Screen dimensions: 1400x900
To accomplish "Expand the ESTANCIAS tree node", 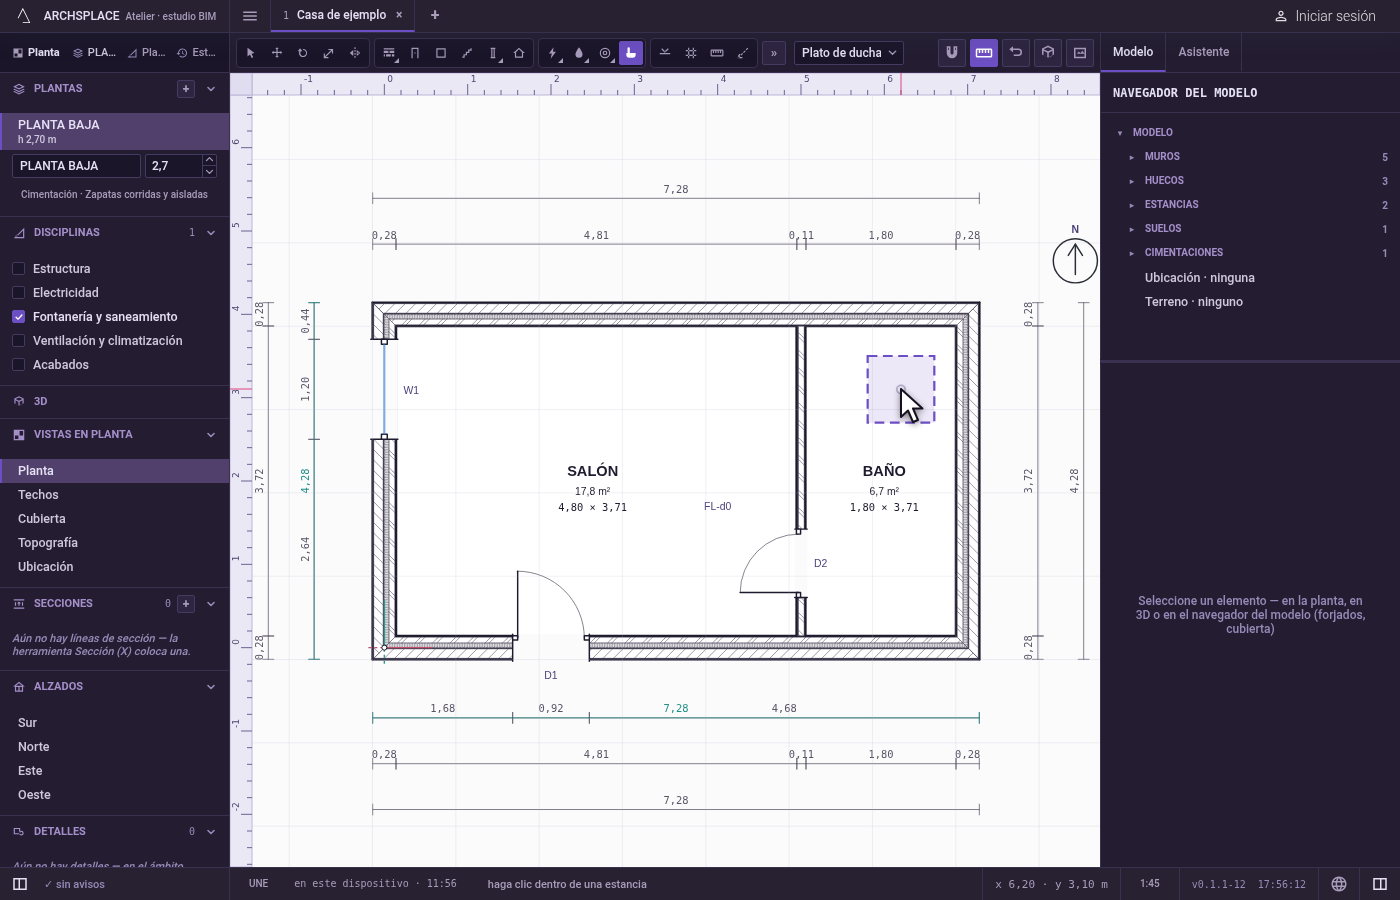I will click(1132, 205).
